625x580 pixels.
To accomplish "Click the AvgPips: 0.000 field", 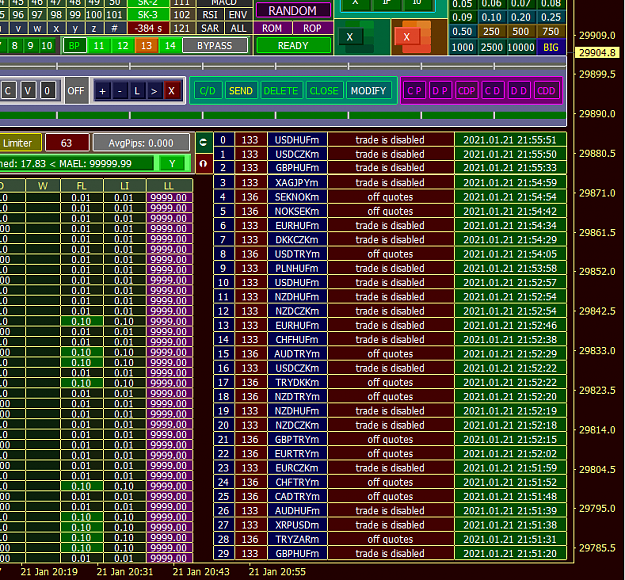I will (141, 143).
